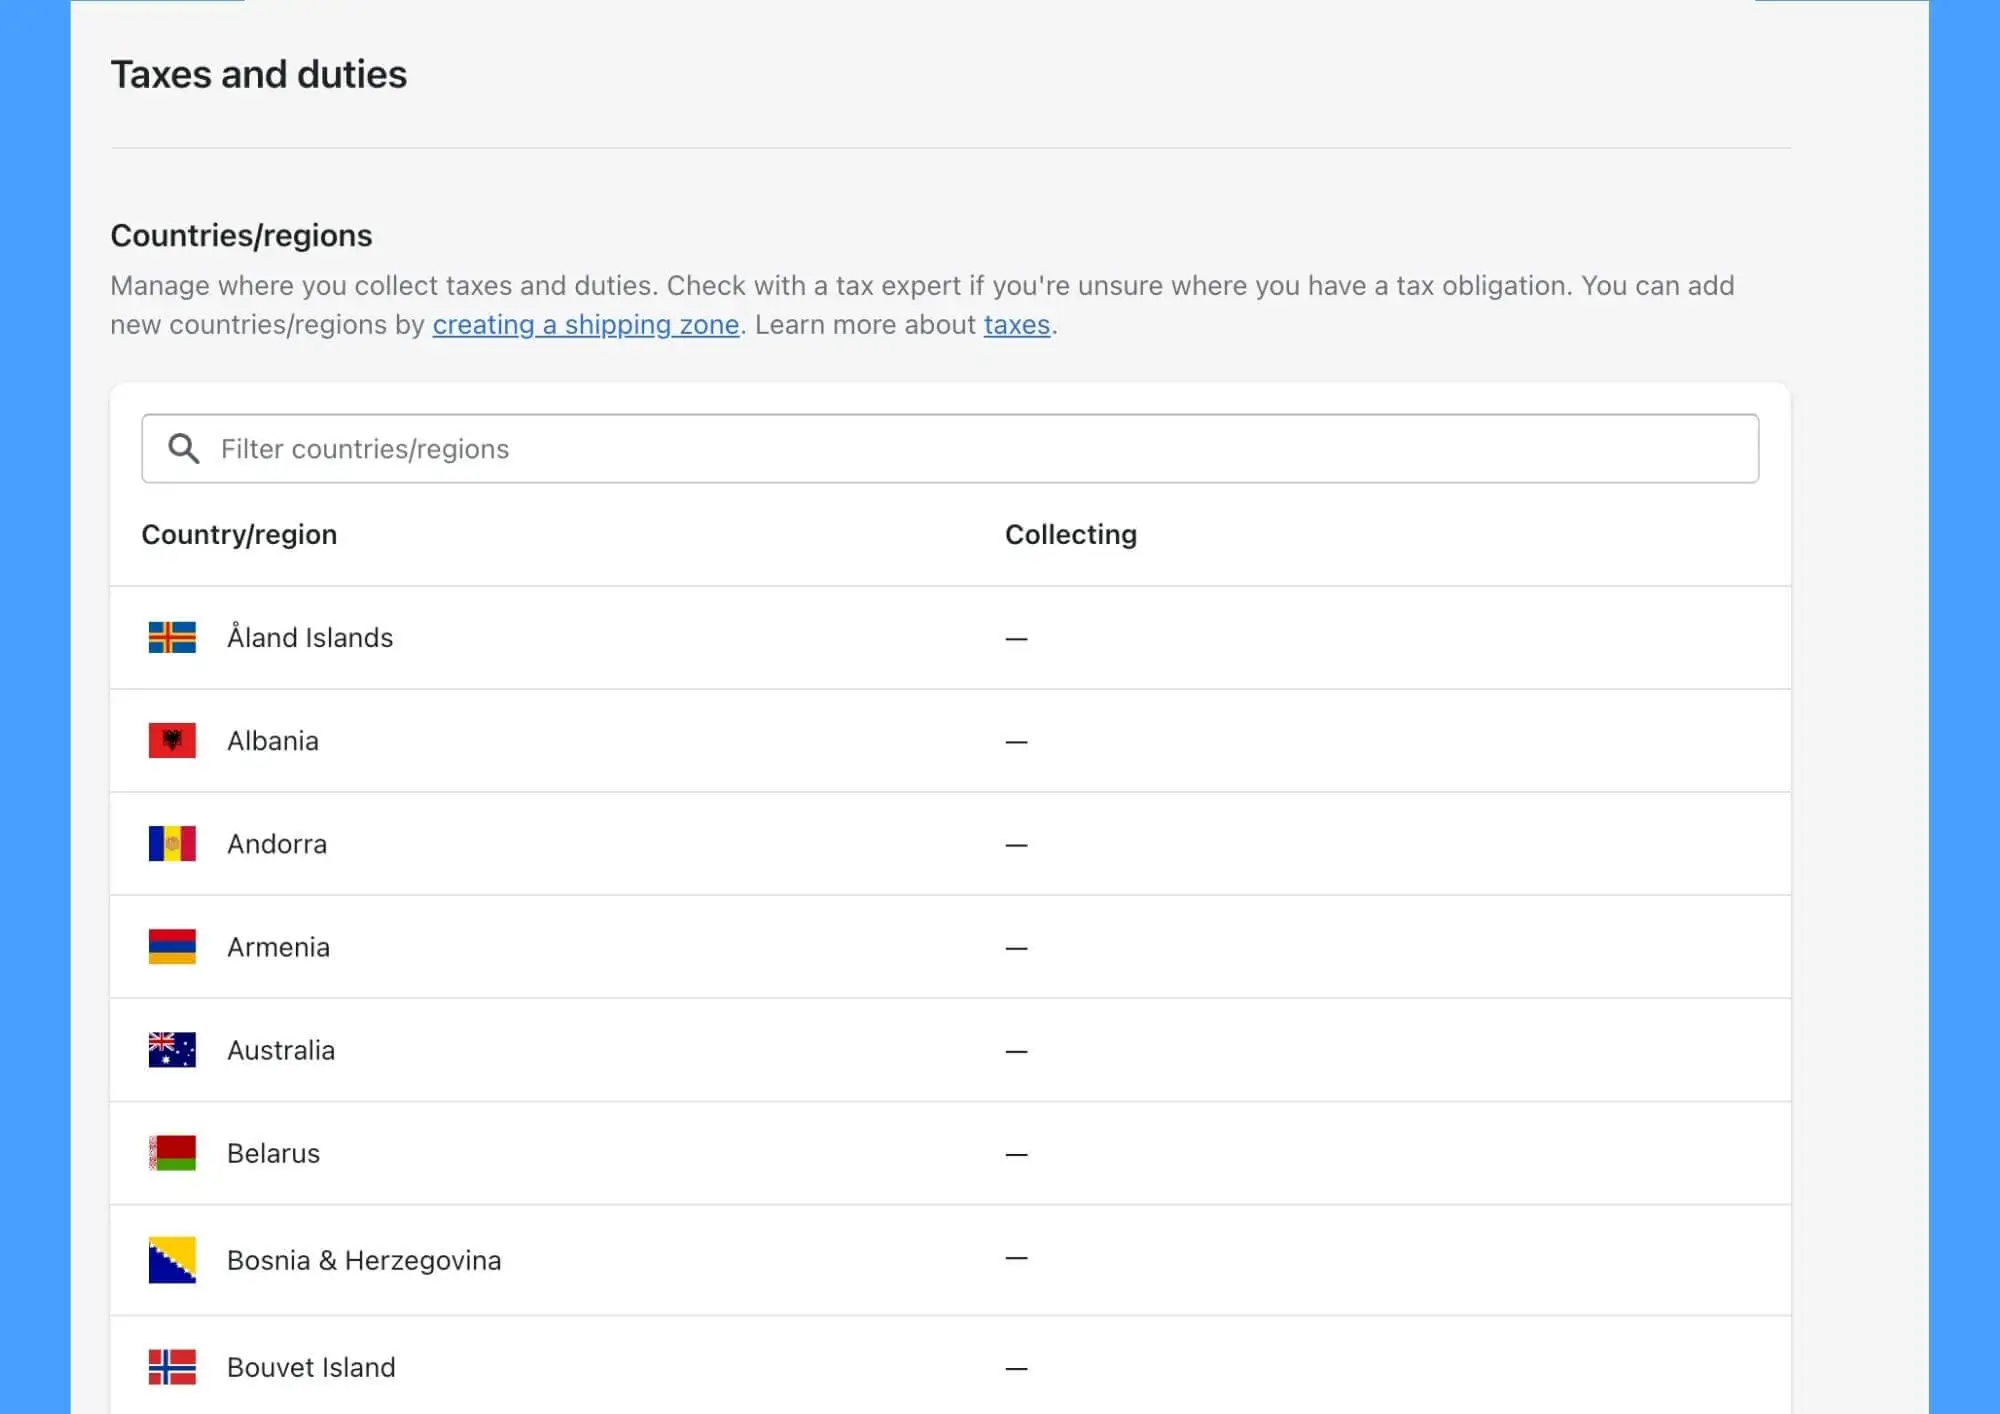2000x1414 pixels.
Task: Click the Albania flag icon
Action: [x=172, y=740]
